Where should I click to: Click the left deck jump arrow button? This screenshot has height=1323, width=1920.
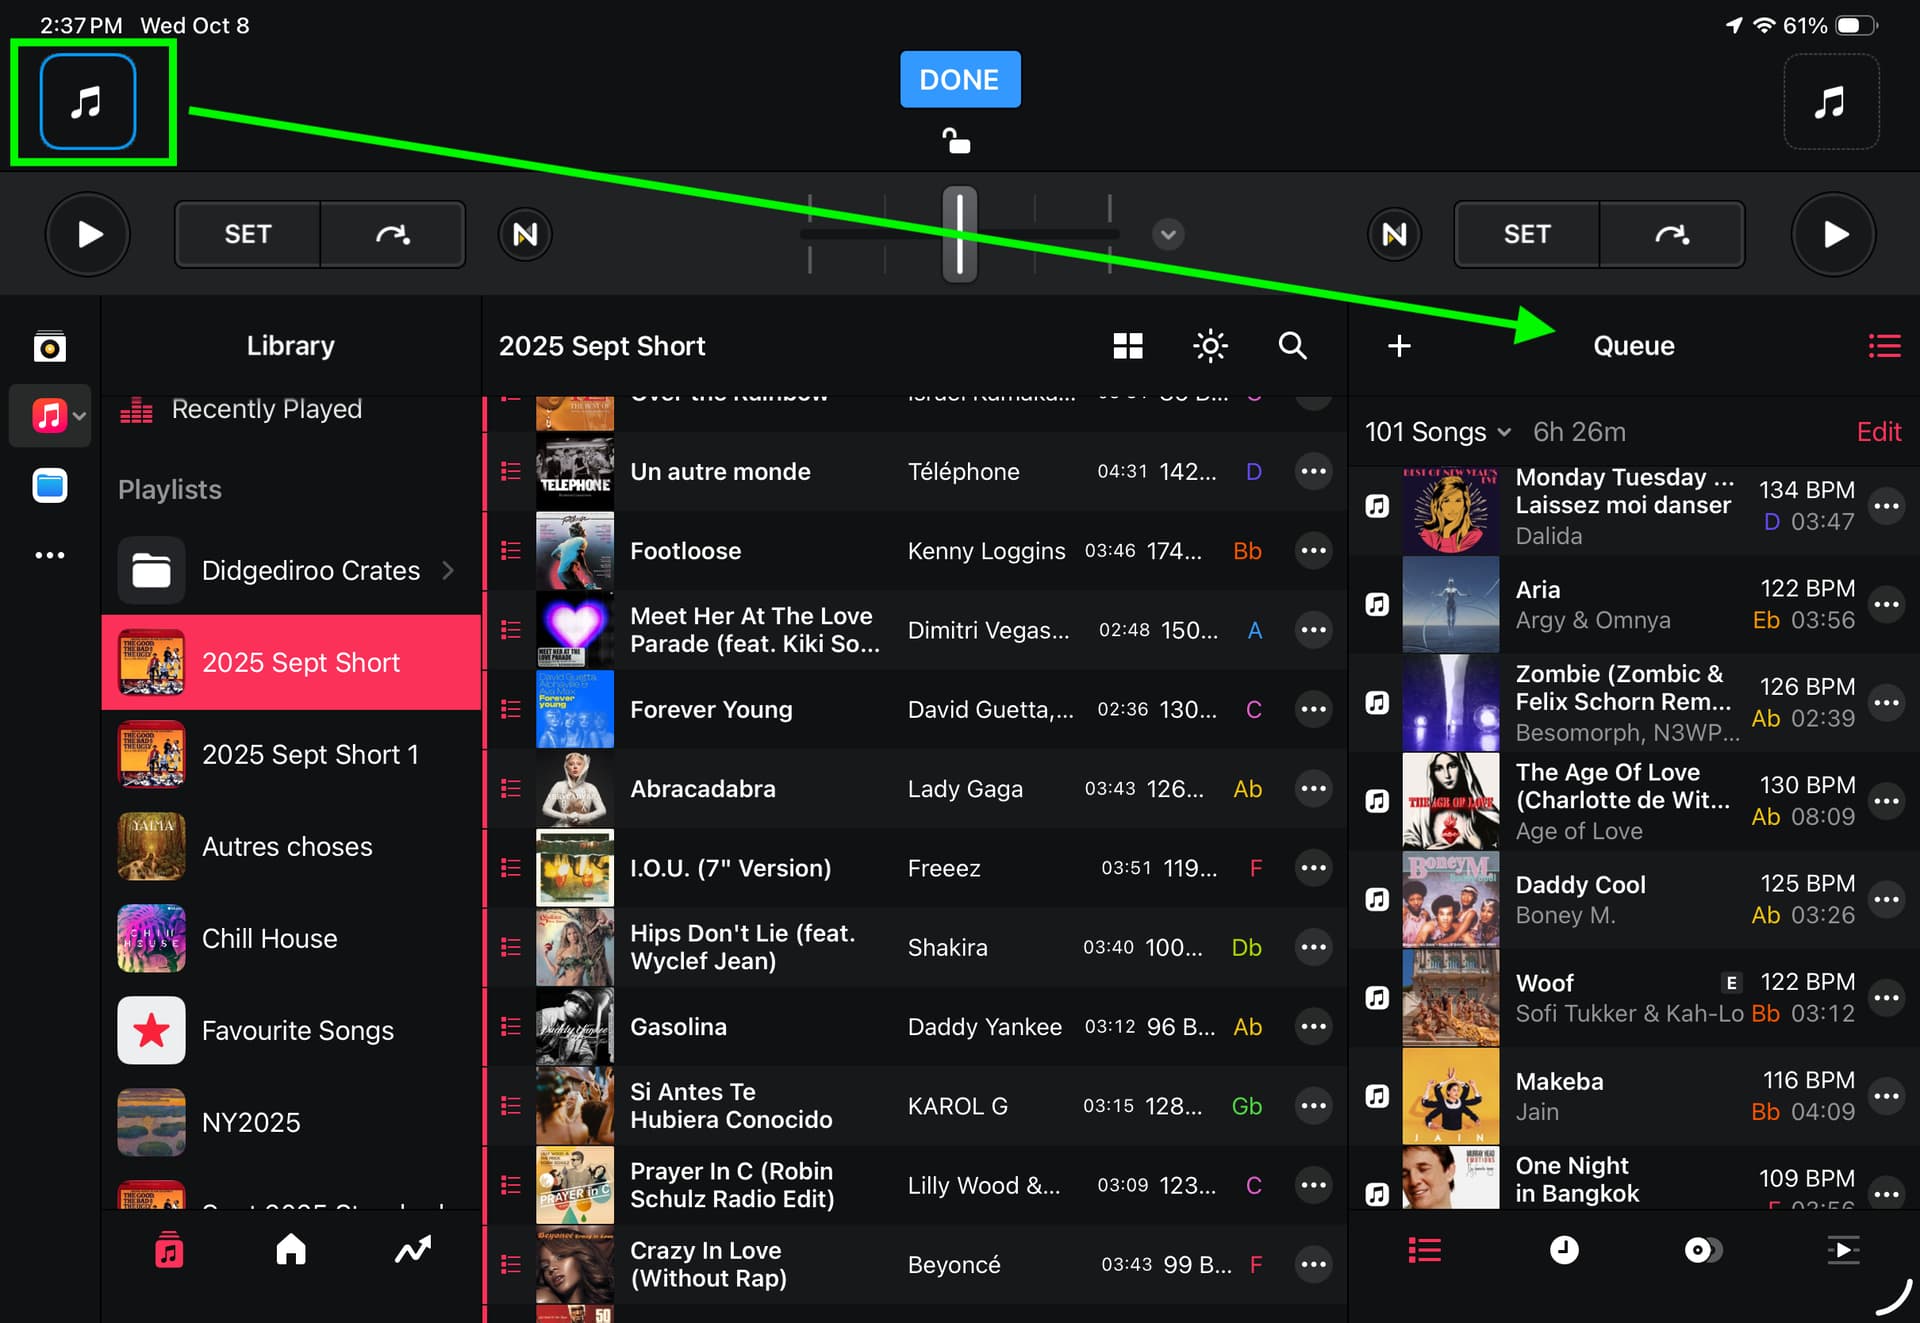(x=393, y=234)
